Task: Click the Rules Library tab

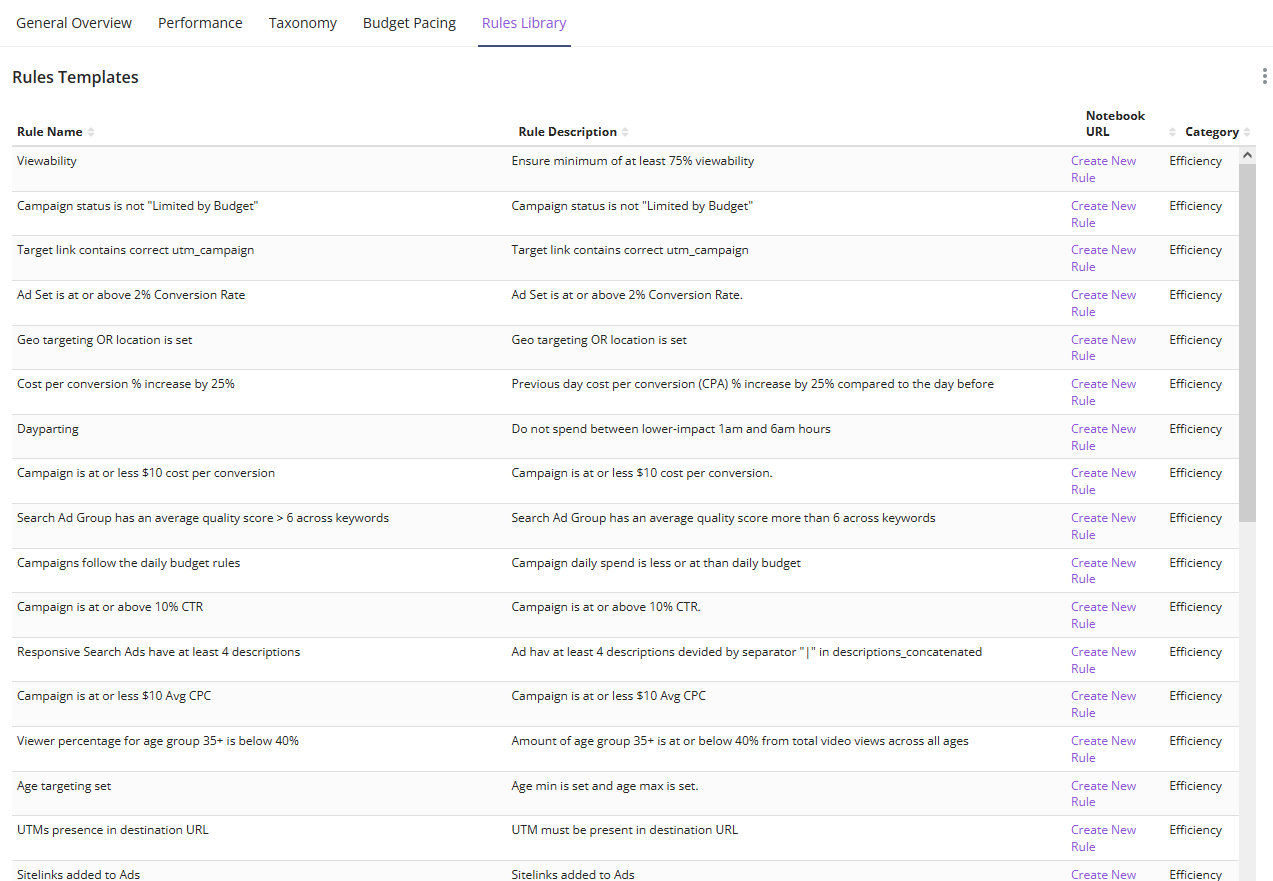Action: pos(523,23)
